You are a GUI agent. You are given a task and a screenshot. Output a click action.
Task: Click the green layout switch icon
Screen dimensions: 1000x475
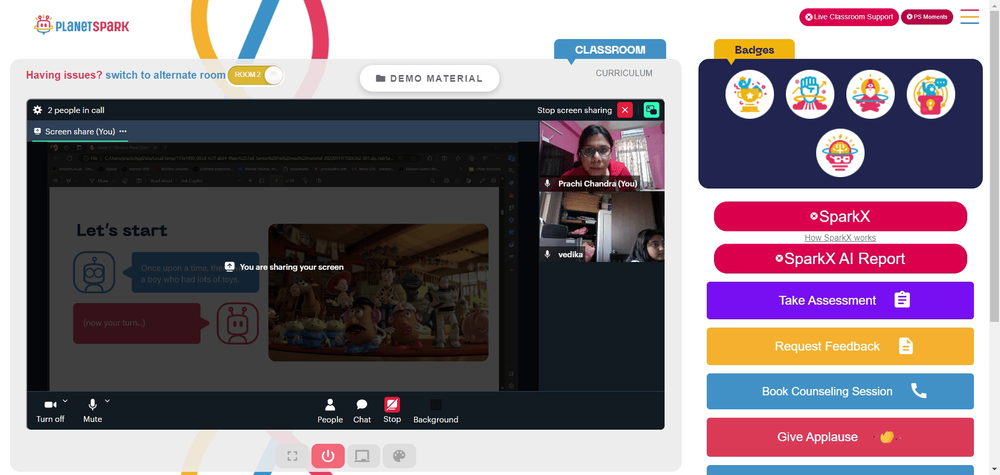pyautogui.click(x=651, y=110)
